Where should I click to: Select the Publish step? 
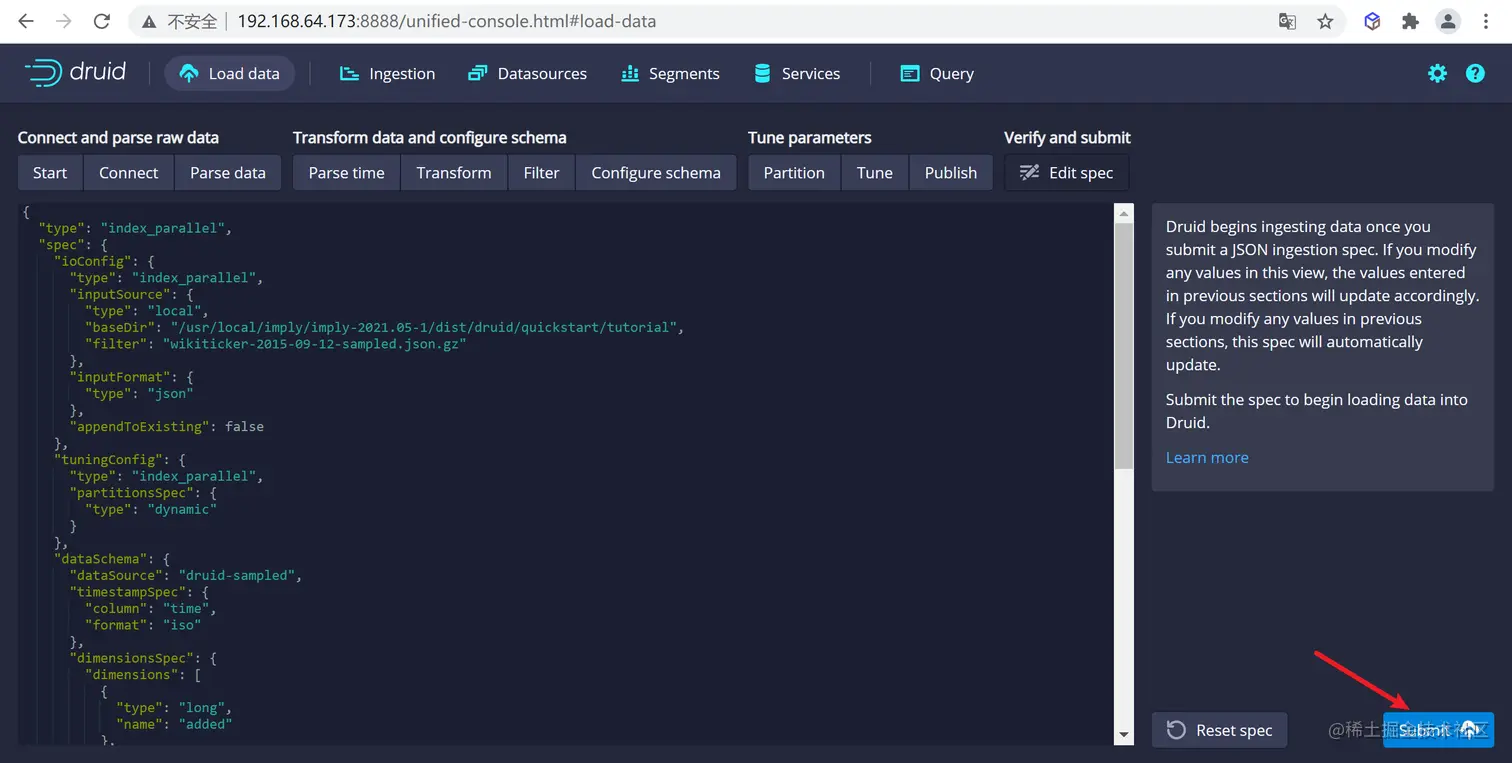point(951,173)
